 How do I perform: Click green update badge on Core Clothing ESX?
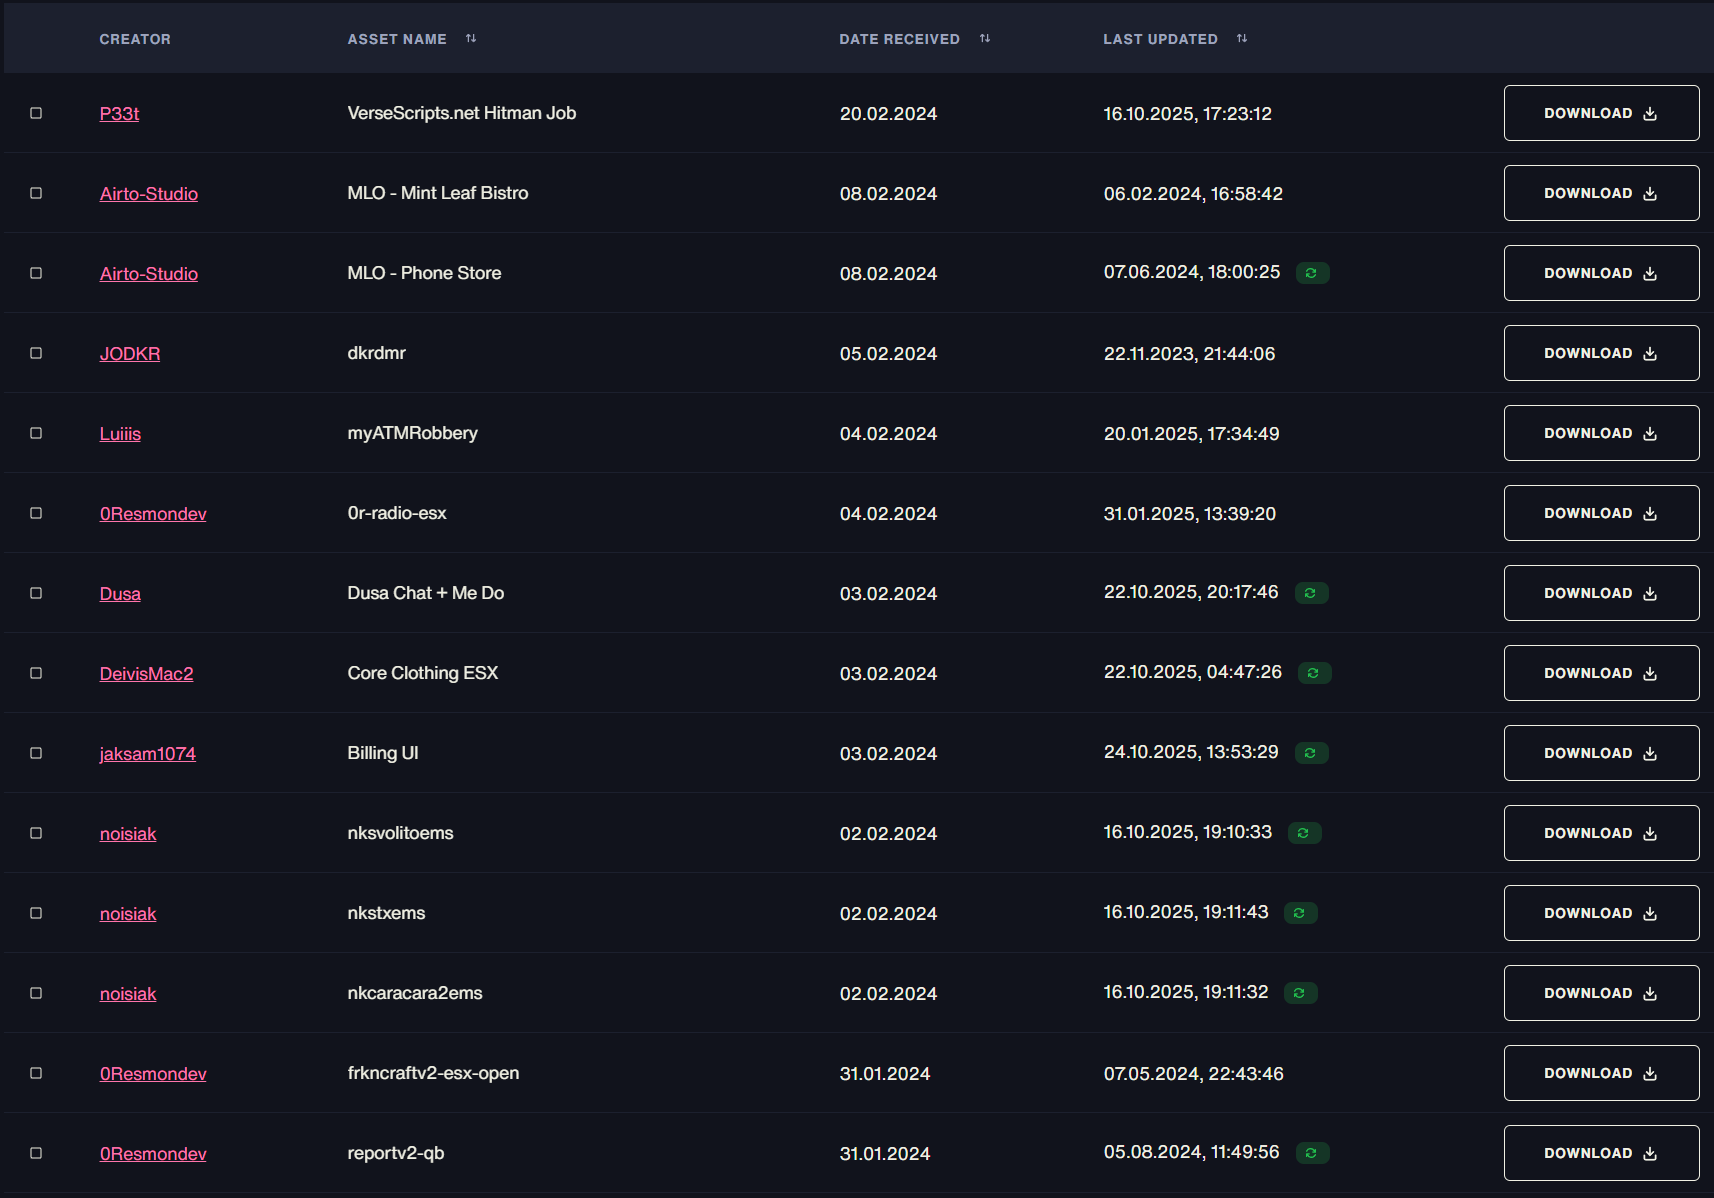[1314, 673]
